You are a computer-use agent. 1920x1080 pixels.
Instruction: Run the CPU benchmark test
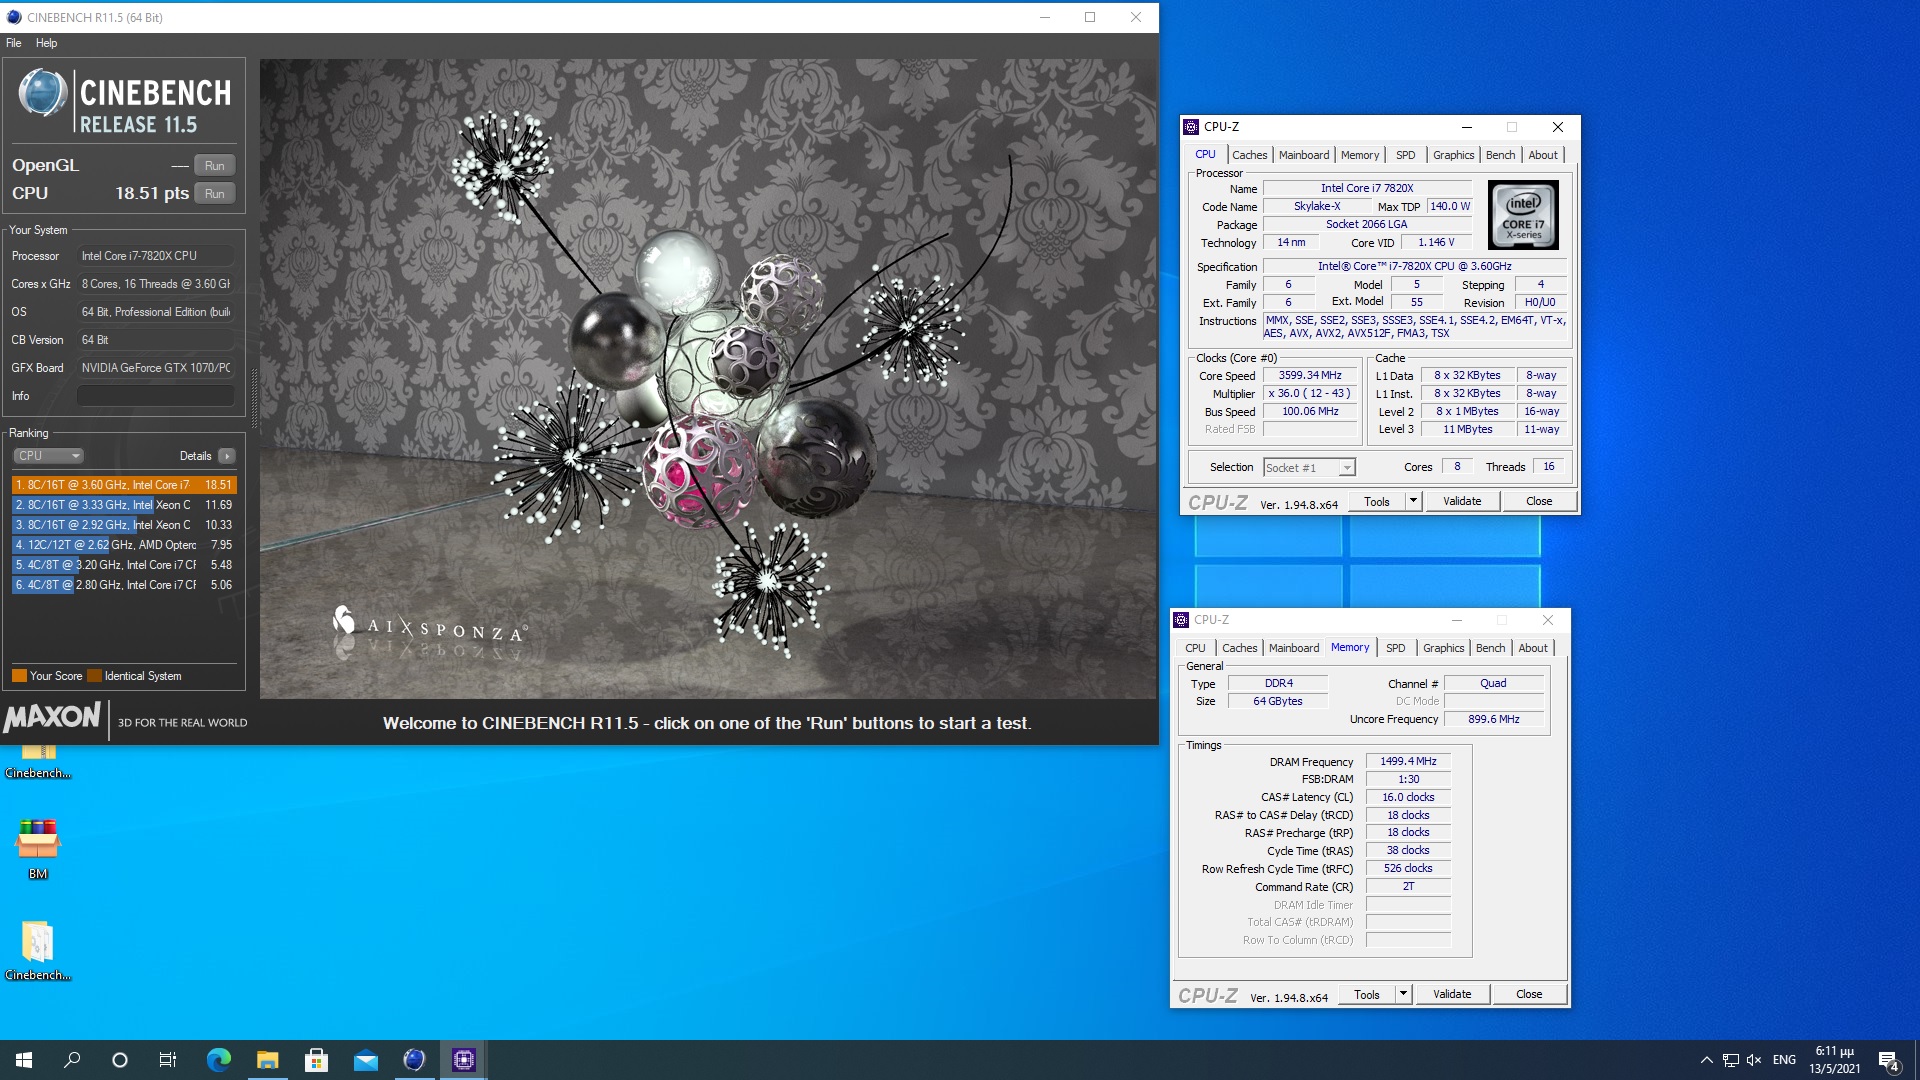point(215,194)
